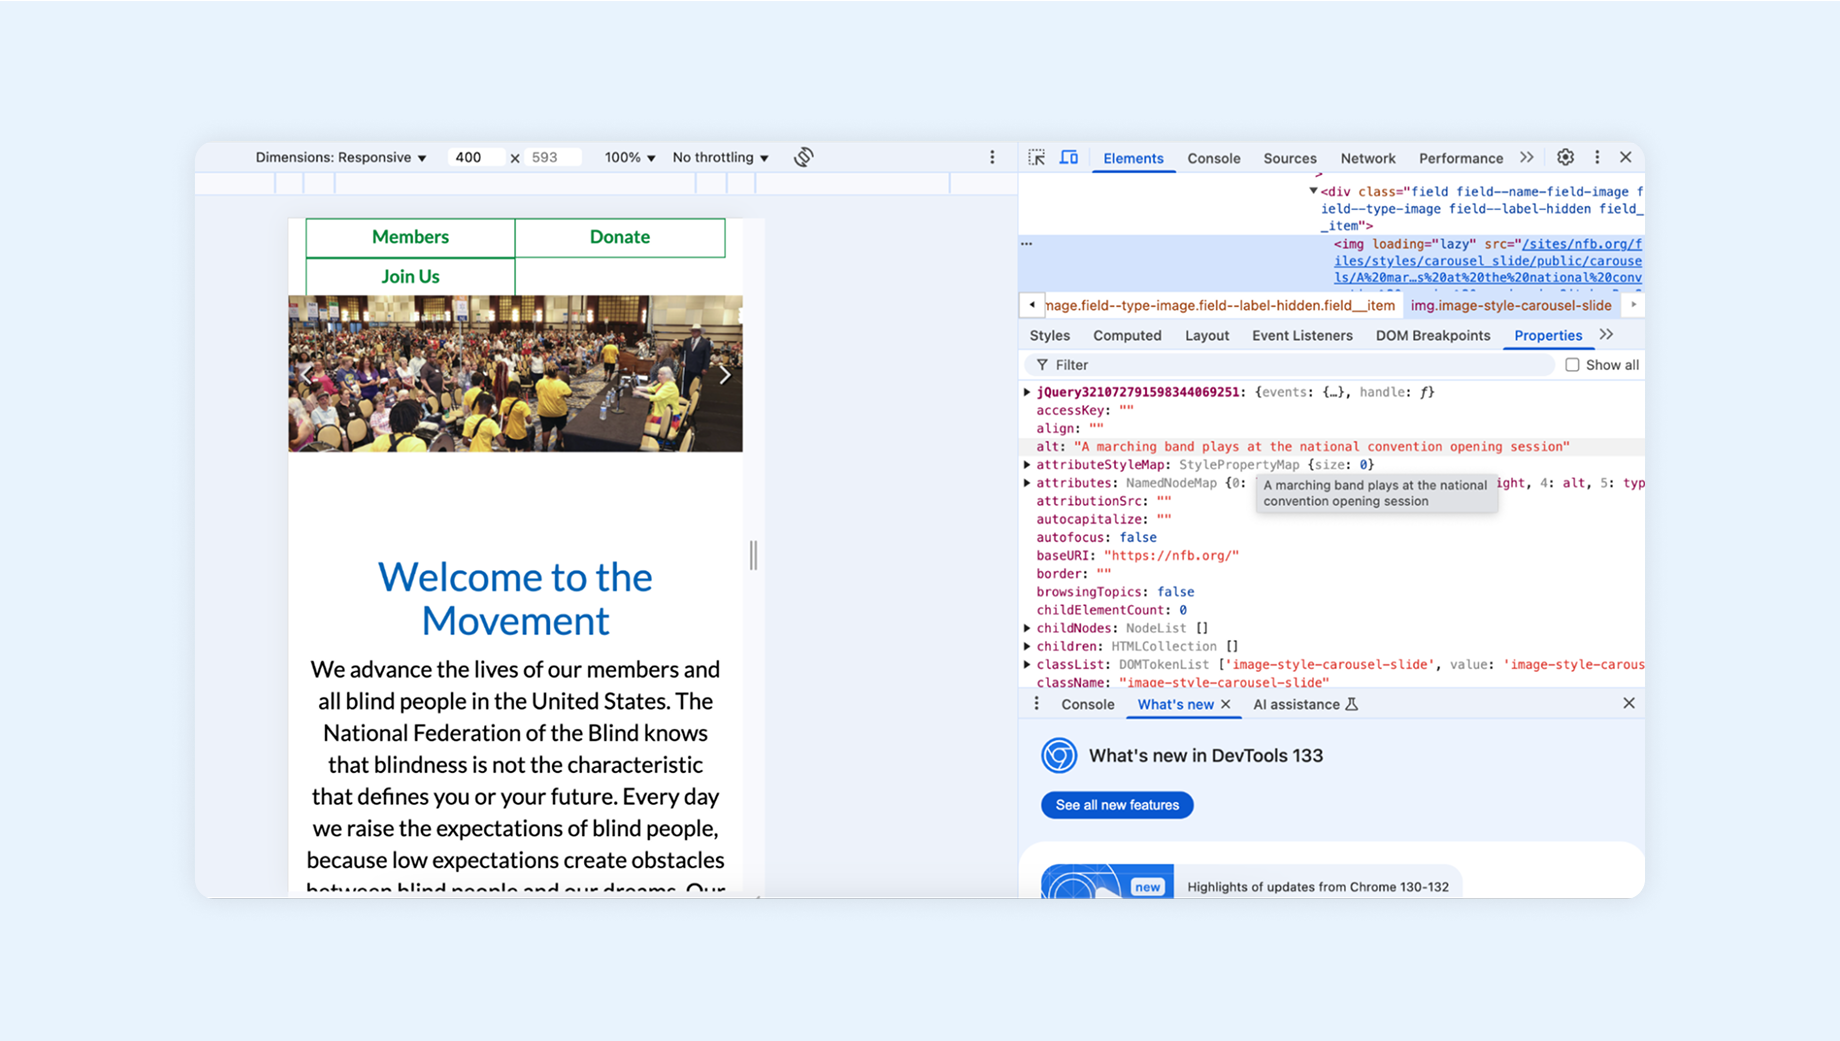Expand the attributeStyleMap property
The width and height of the screenshot is (1840, 1041).
1027,465
